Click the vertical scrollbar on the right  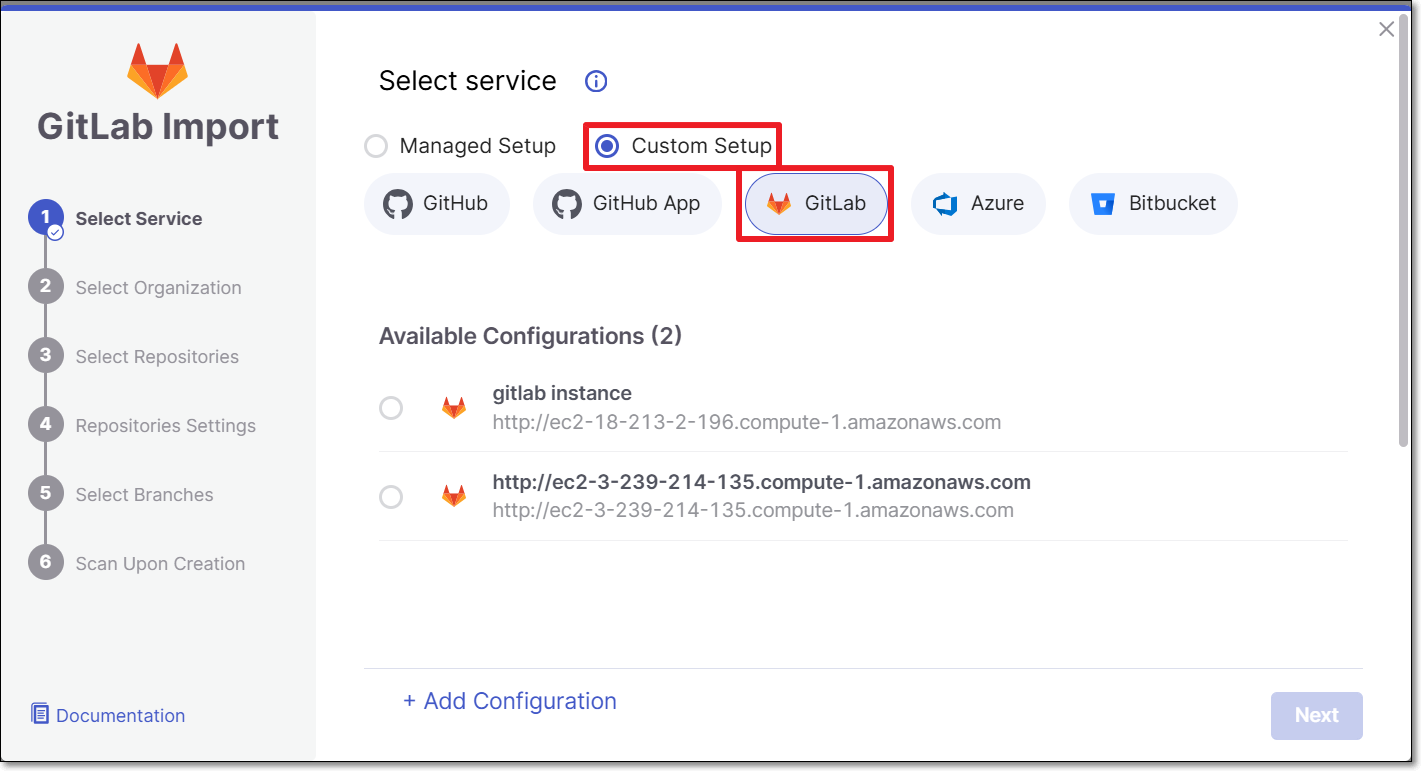(x=1404, y=231)
